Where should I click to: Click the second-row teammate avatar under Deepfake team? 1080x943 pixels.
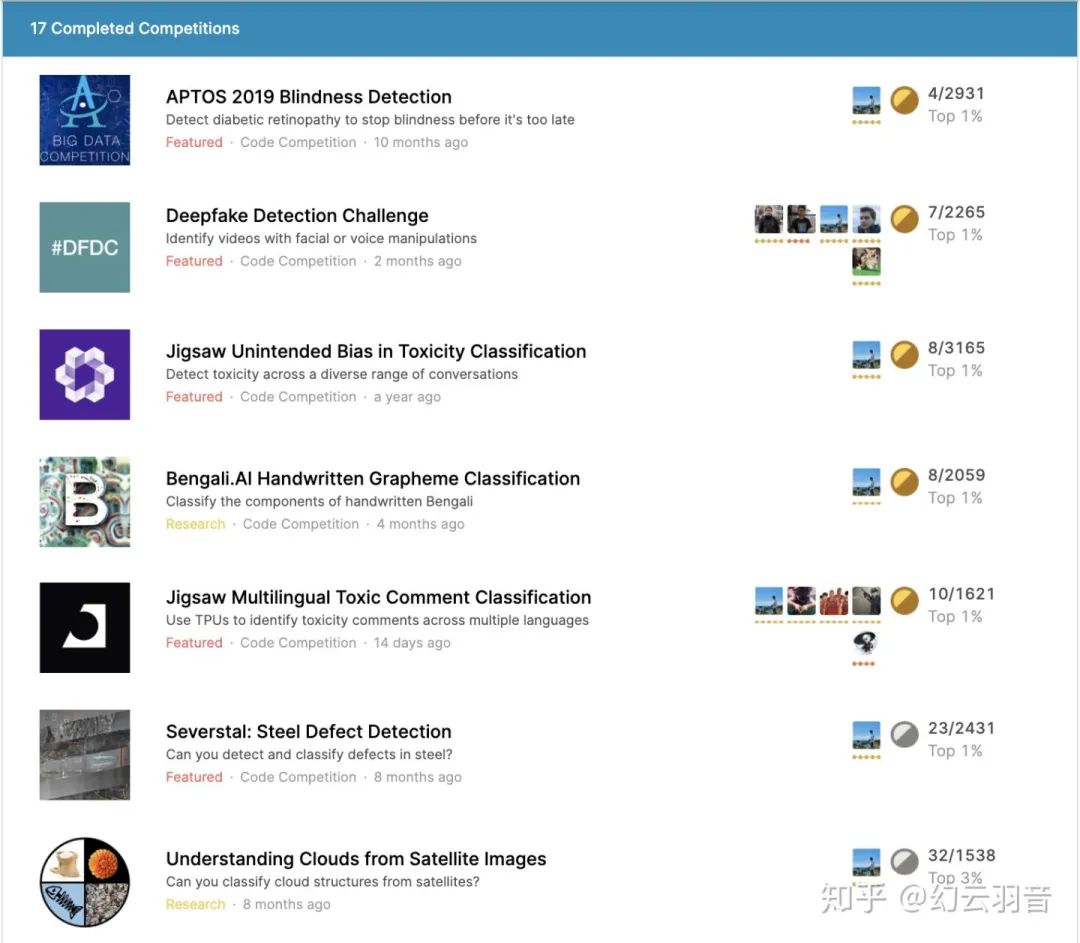coord(866,262)
